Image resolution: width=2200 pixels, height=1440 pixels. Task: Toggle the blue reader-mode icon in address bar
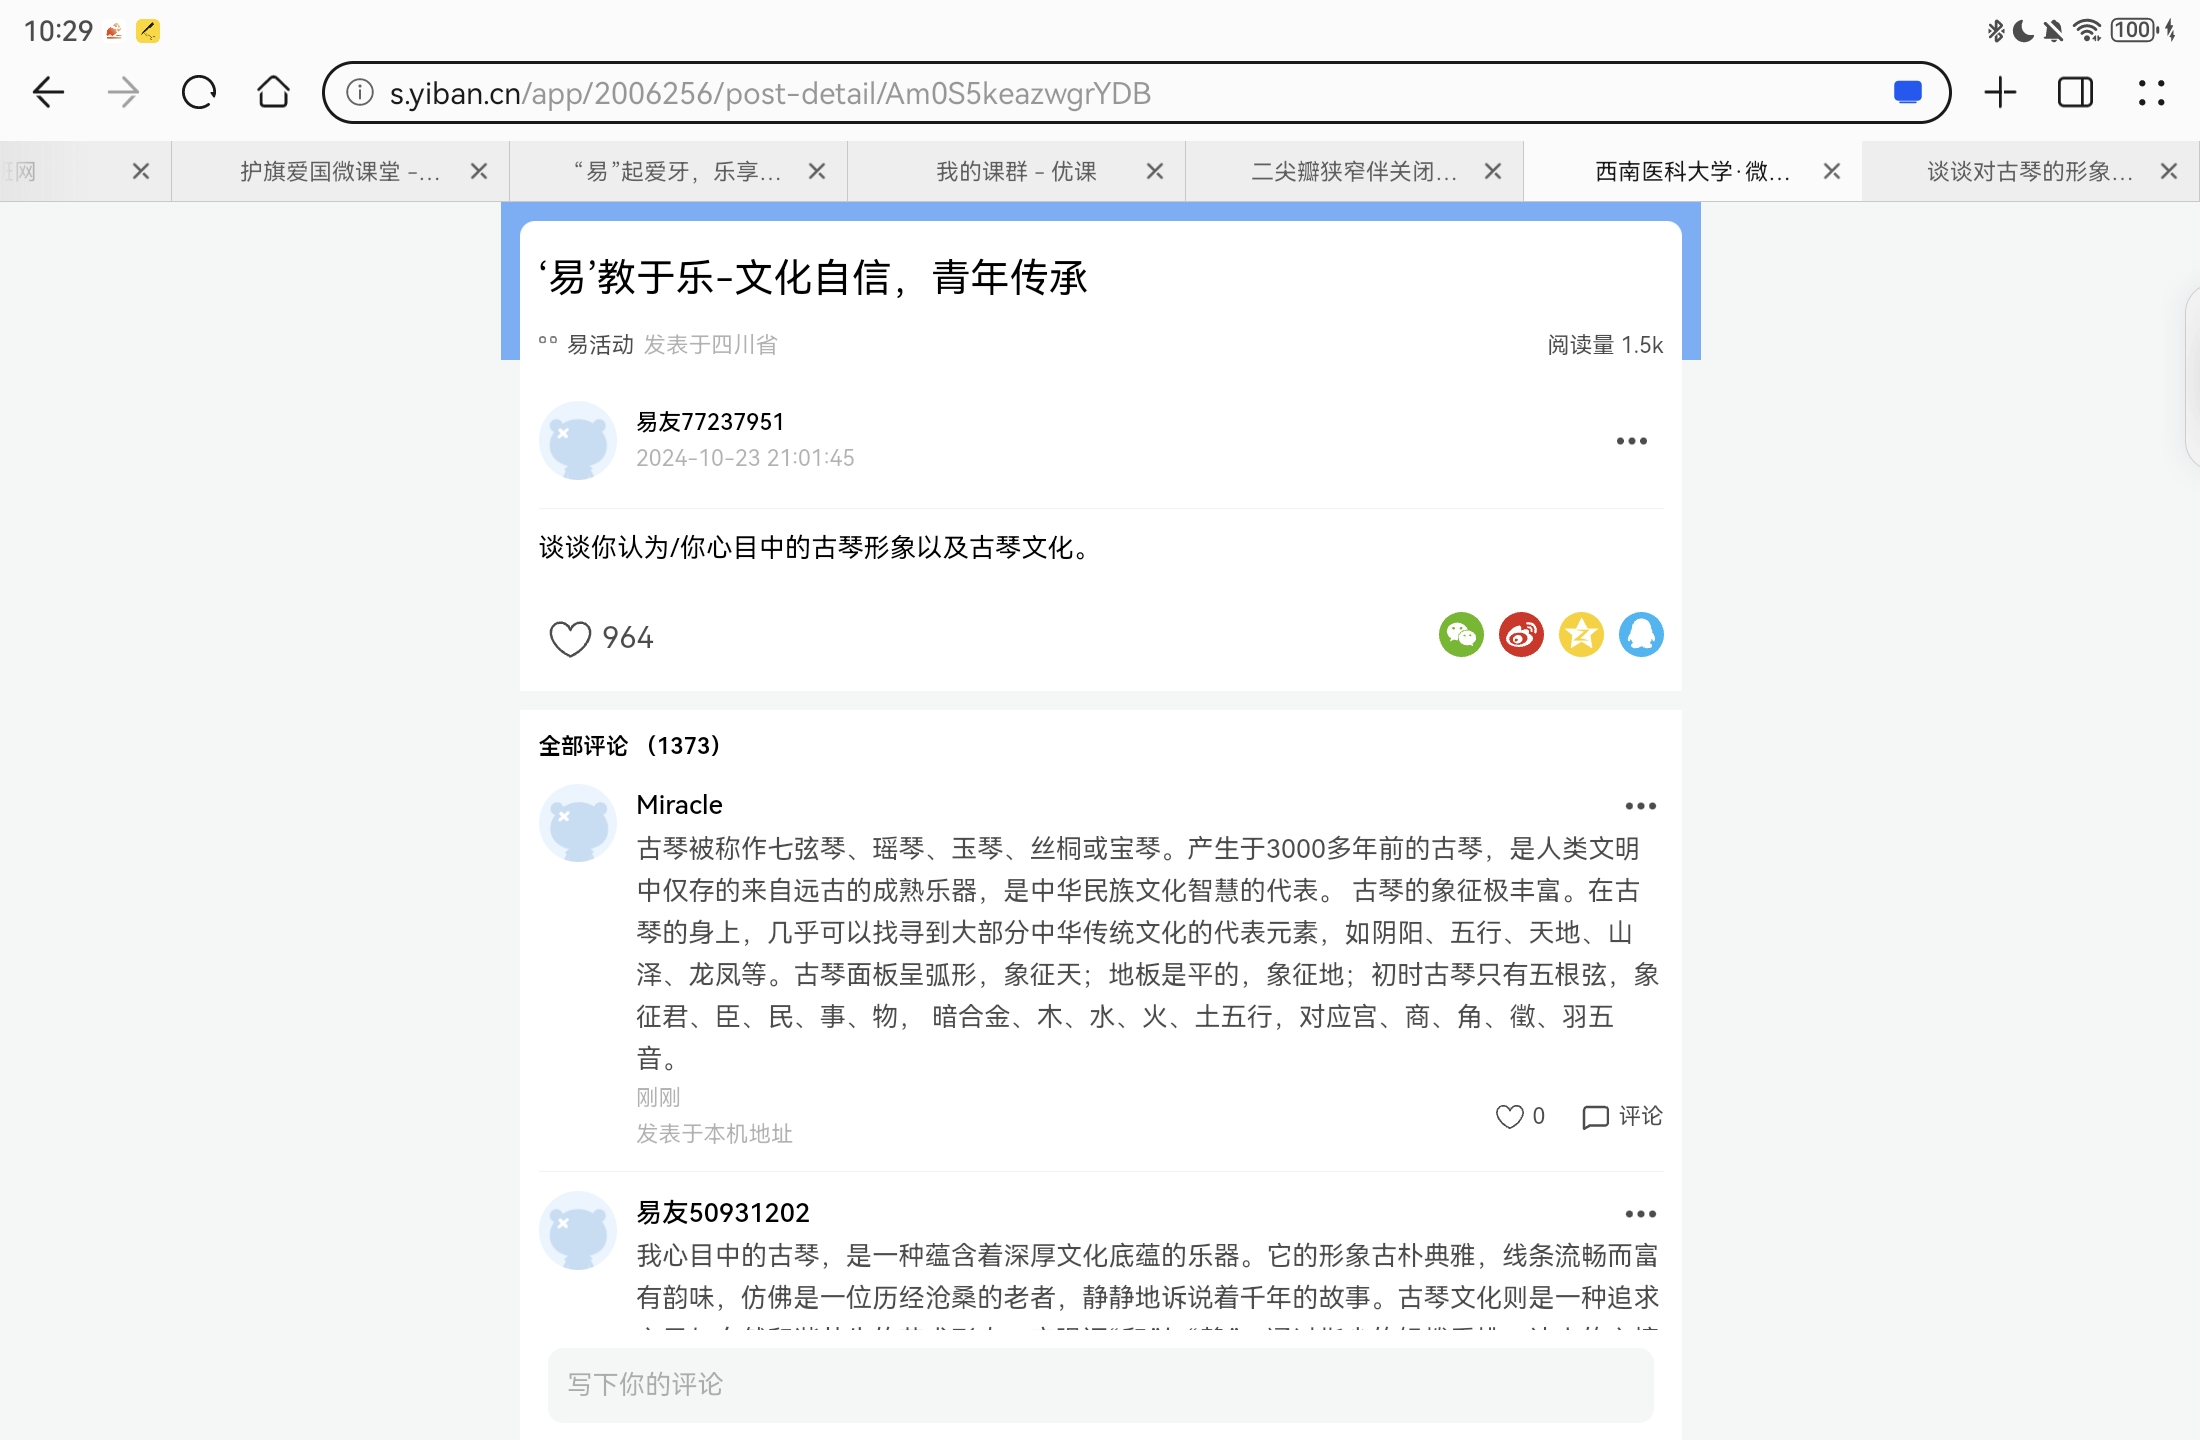tap(1907, 93)
